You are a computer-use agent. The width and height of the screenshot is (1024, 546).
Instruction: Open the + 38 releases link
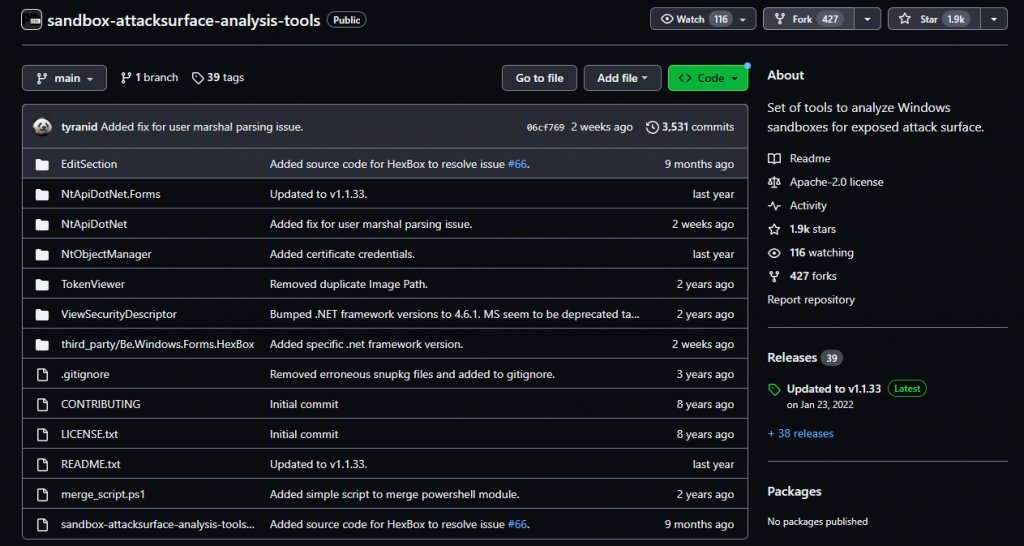point(800,434)
